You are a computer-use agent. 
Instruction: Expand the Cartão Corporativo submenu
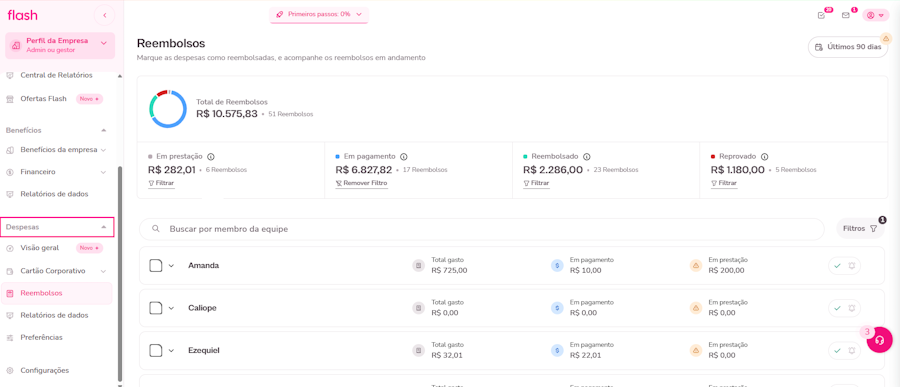[103, 271]
